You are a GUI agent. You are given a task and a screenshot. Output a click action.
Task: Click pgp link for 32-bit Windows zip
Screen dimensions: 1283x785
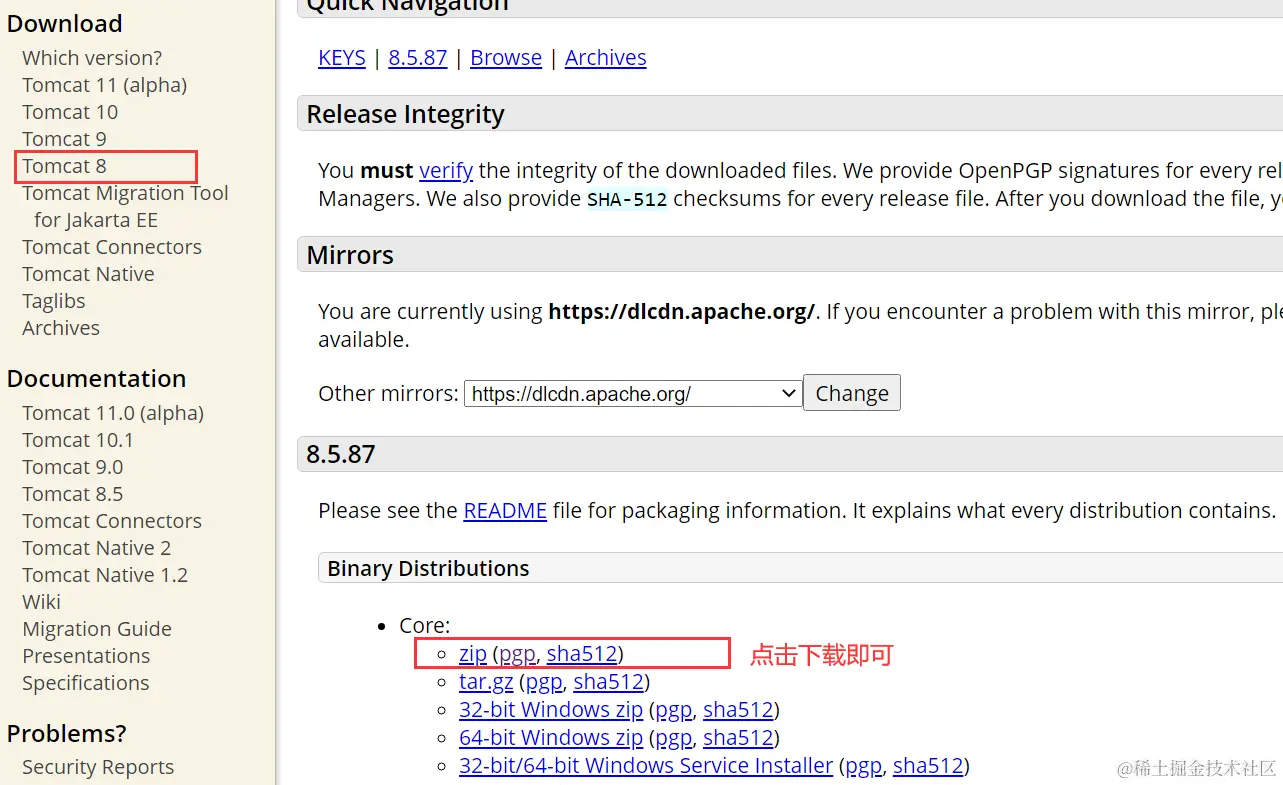pyautogui.click(x=674, y=711)
